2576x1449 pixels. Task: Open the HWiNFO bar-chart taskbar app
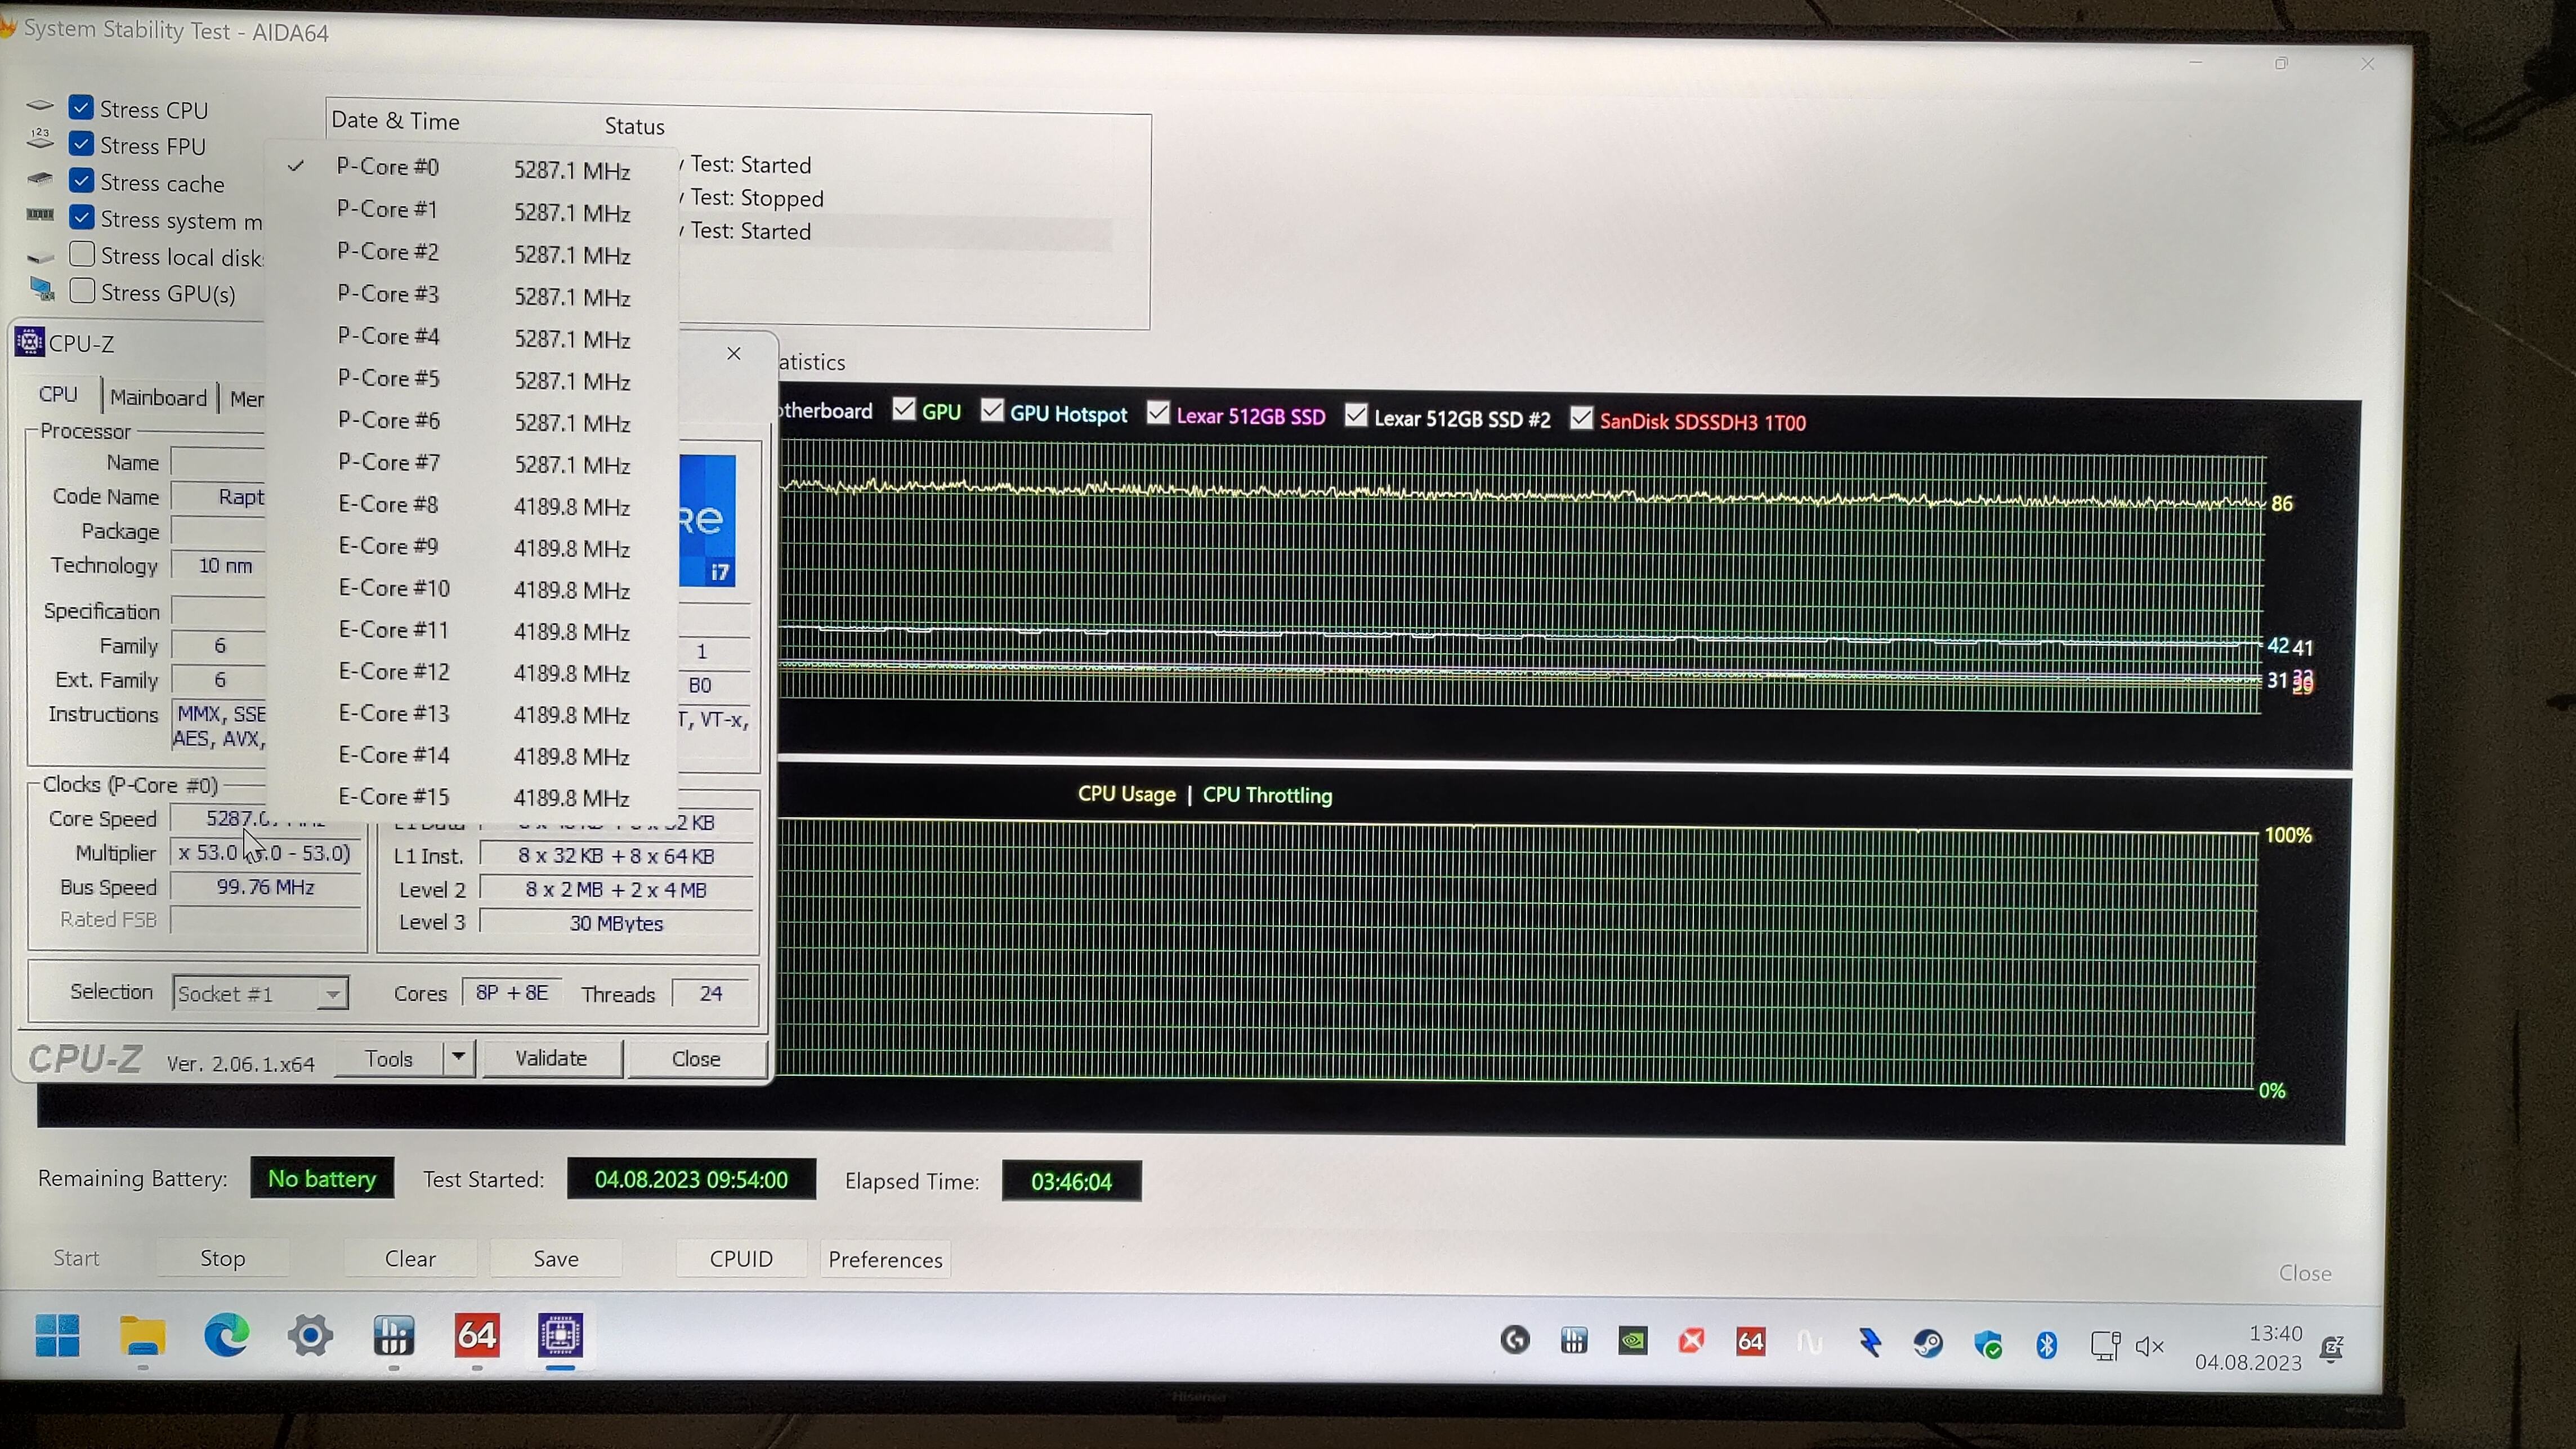coord(393,1336)
